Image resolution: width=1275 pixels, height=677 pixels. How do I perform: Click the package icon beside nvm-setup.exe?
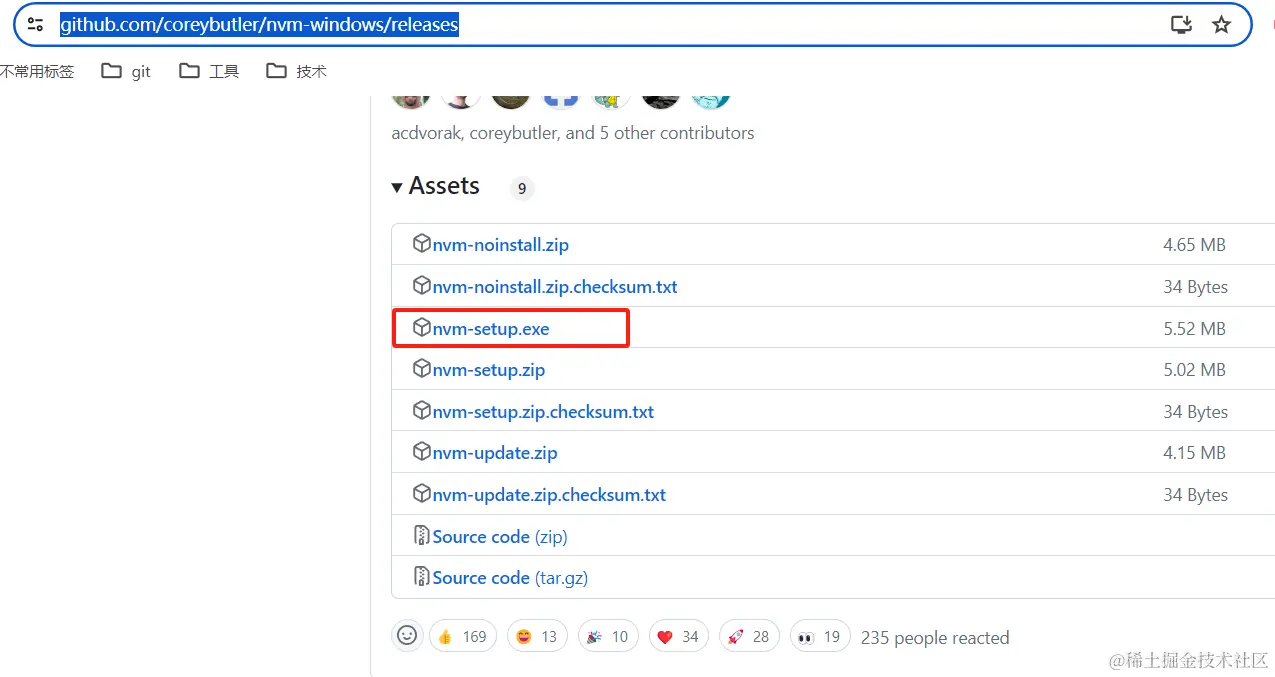[x=422, y=328]
